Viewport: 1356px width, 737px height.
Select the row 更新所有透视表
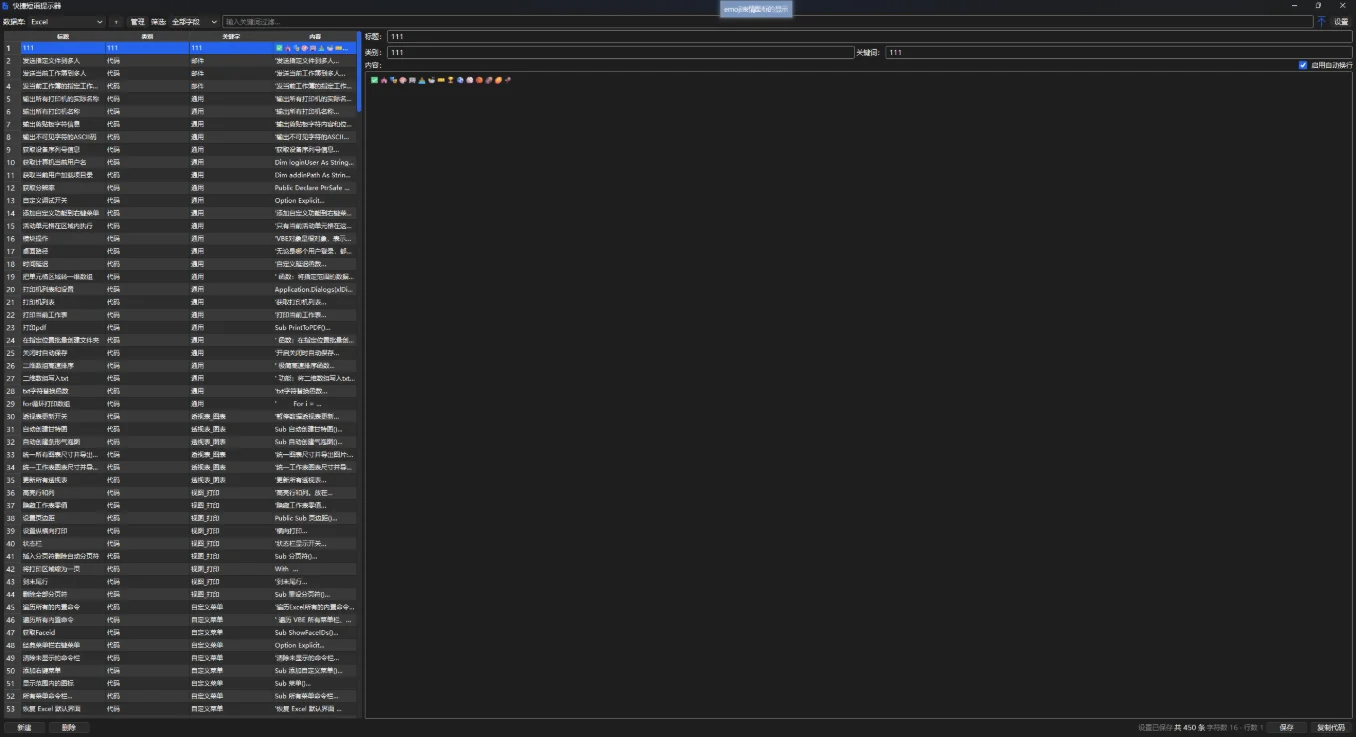180,480
